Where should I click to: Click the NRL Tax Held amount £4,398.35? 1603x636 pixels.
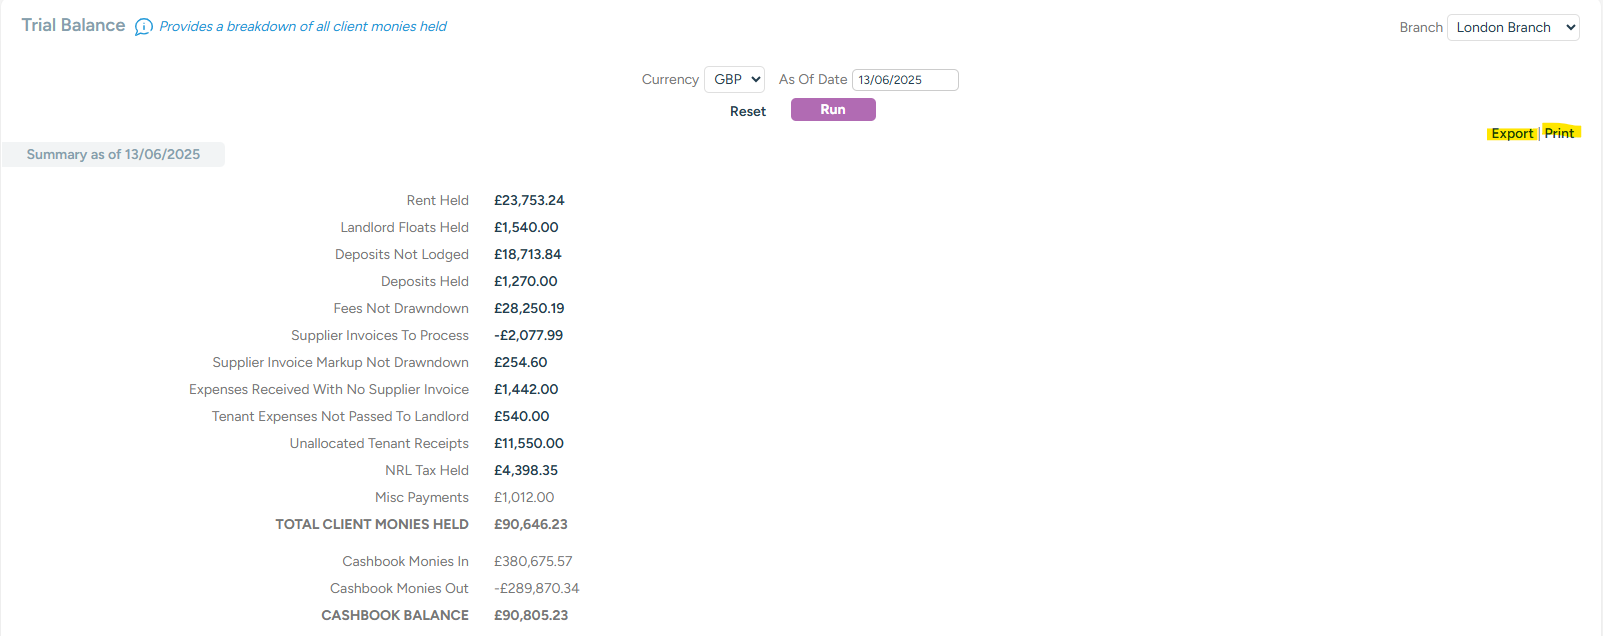point(526,471)
